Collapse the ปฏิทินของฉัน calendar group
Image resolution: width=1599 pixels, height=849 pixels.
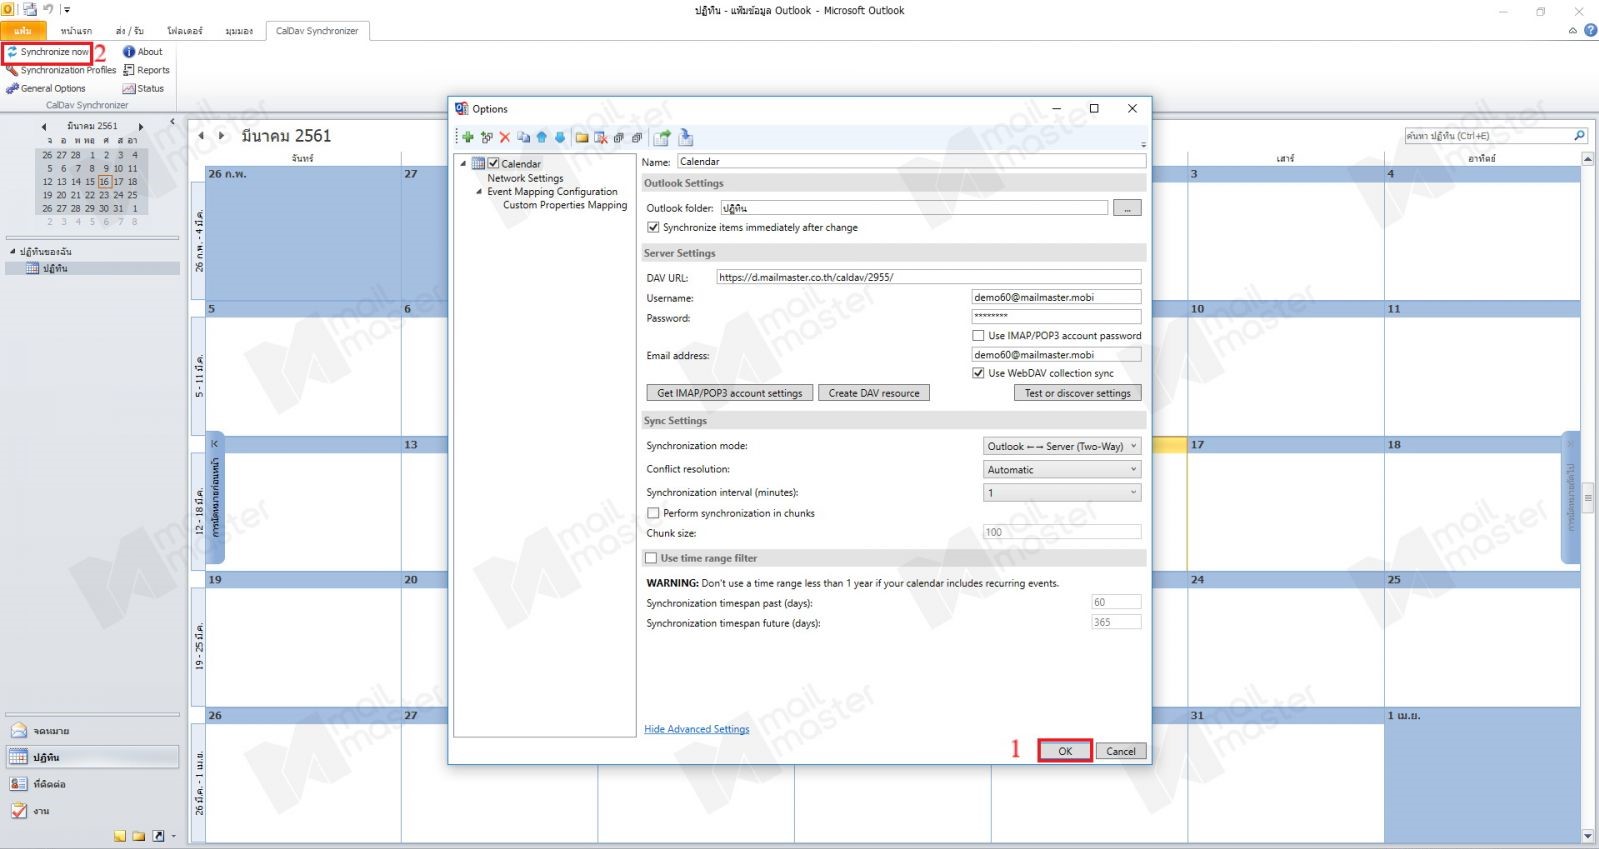point(12,252)
